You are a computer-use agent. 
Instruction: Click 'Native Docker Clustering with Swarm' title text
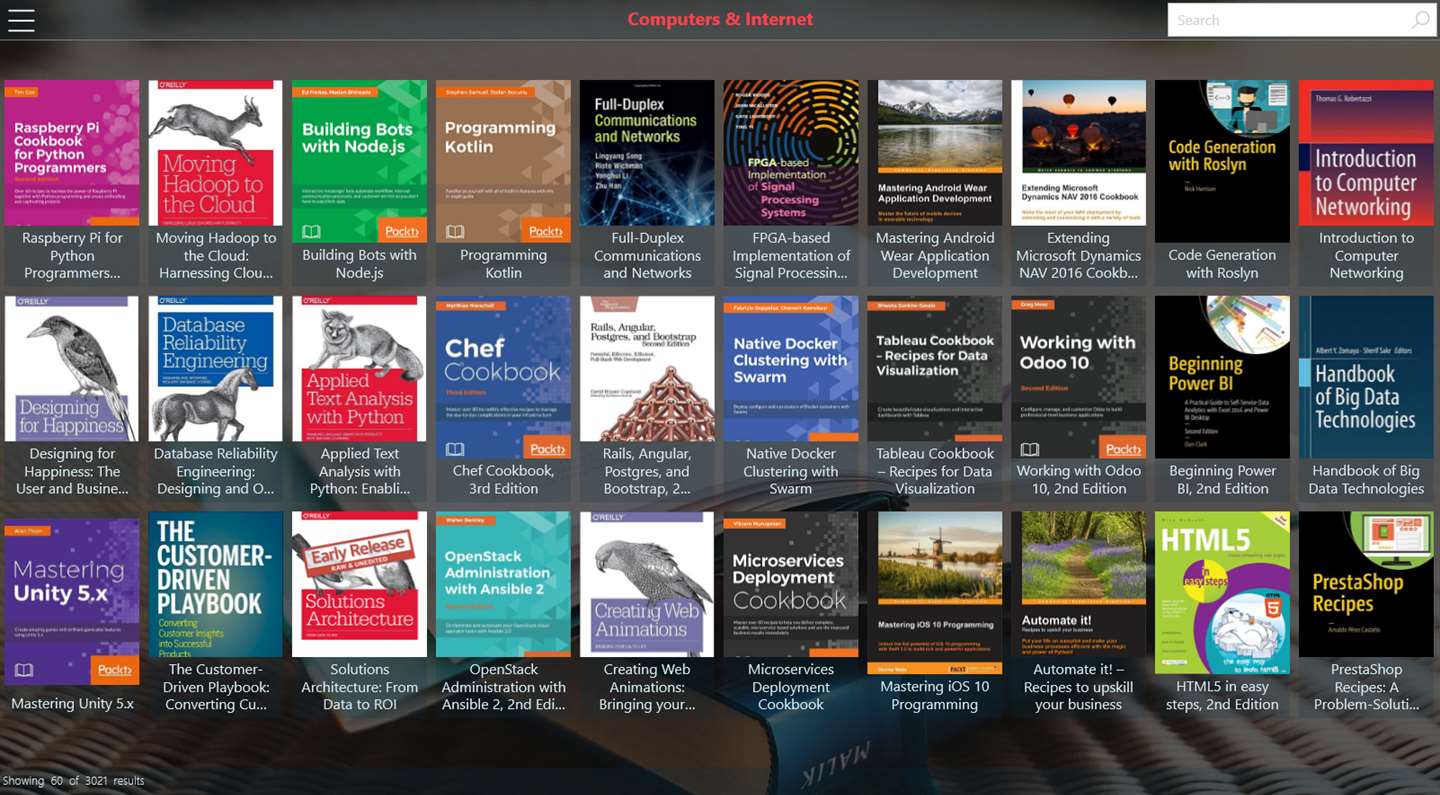791,472
